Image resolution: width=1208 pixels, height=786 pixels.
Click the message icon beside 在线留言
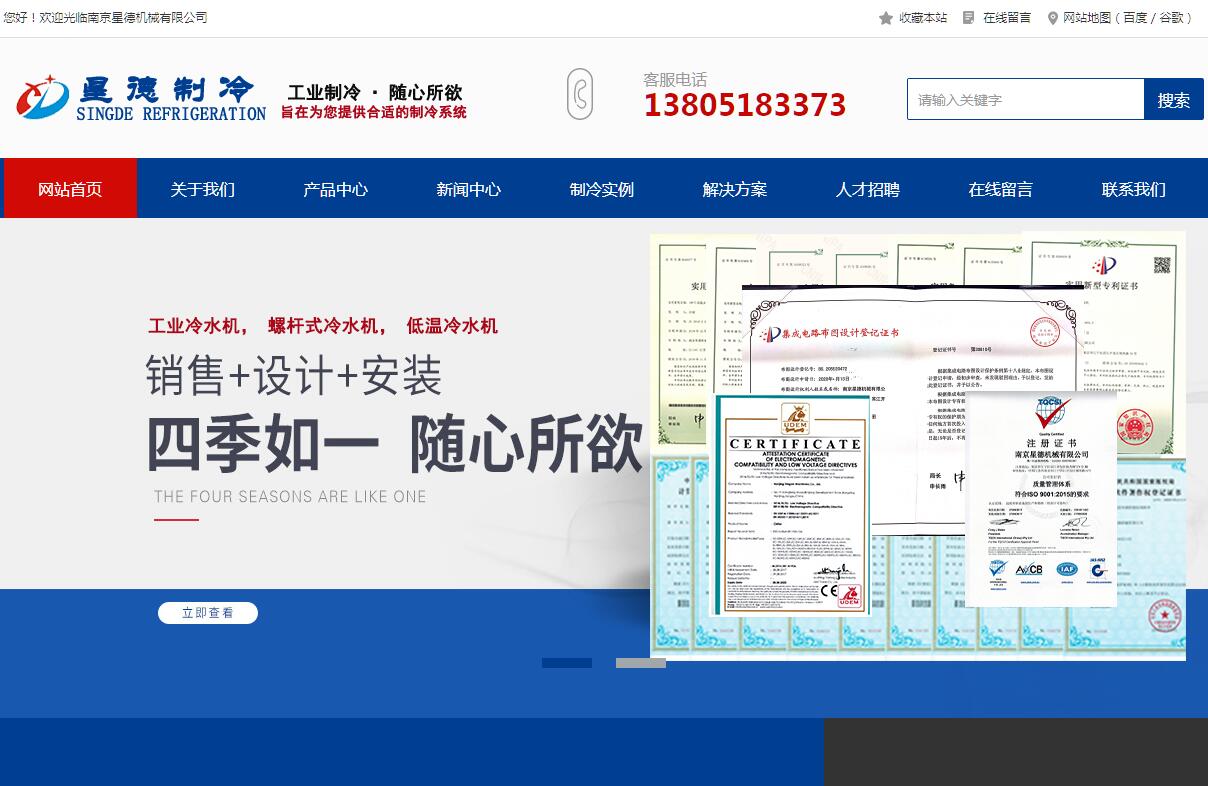968,18
